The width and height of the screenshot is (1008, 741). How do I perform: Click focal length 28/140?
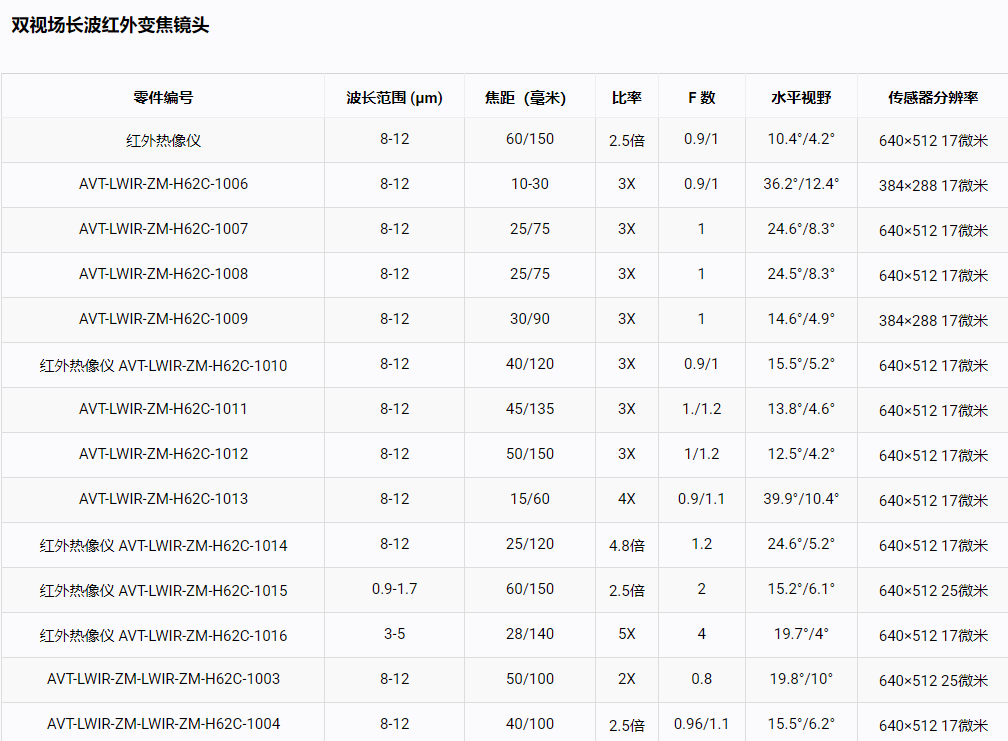530,634
